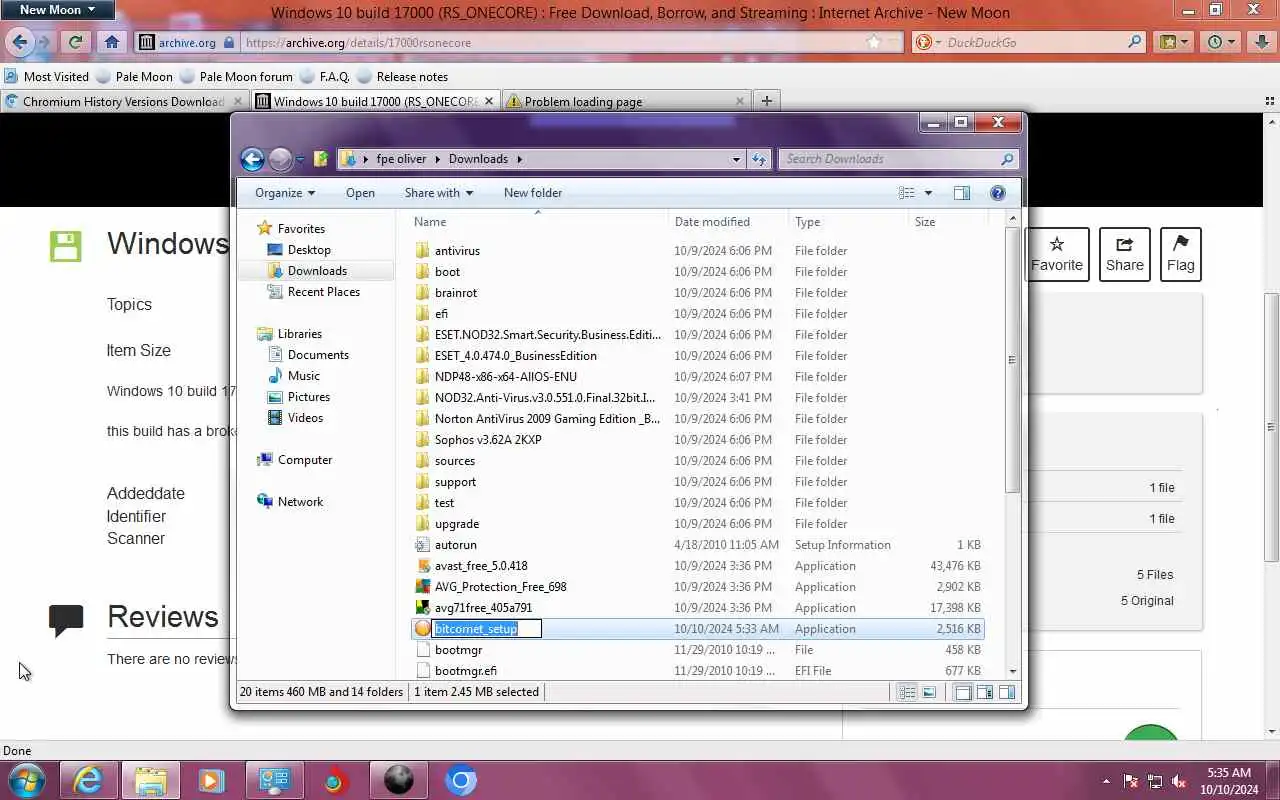Refresh the Downloads folder location

coord(759,159)
